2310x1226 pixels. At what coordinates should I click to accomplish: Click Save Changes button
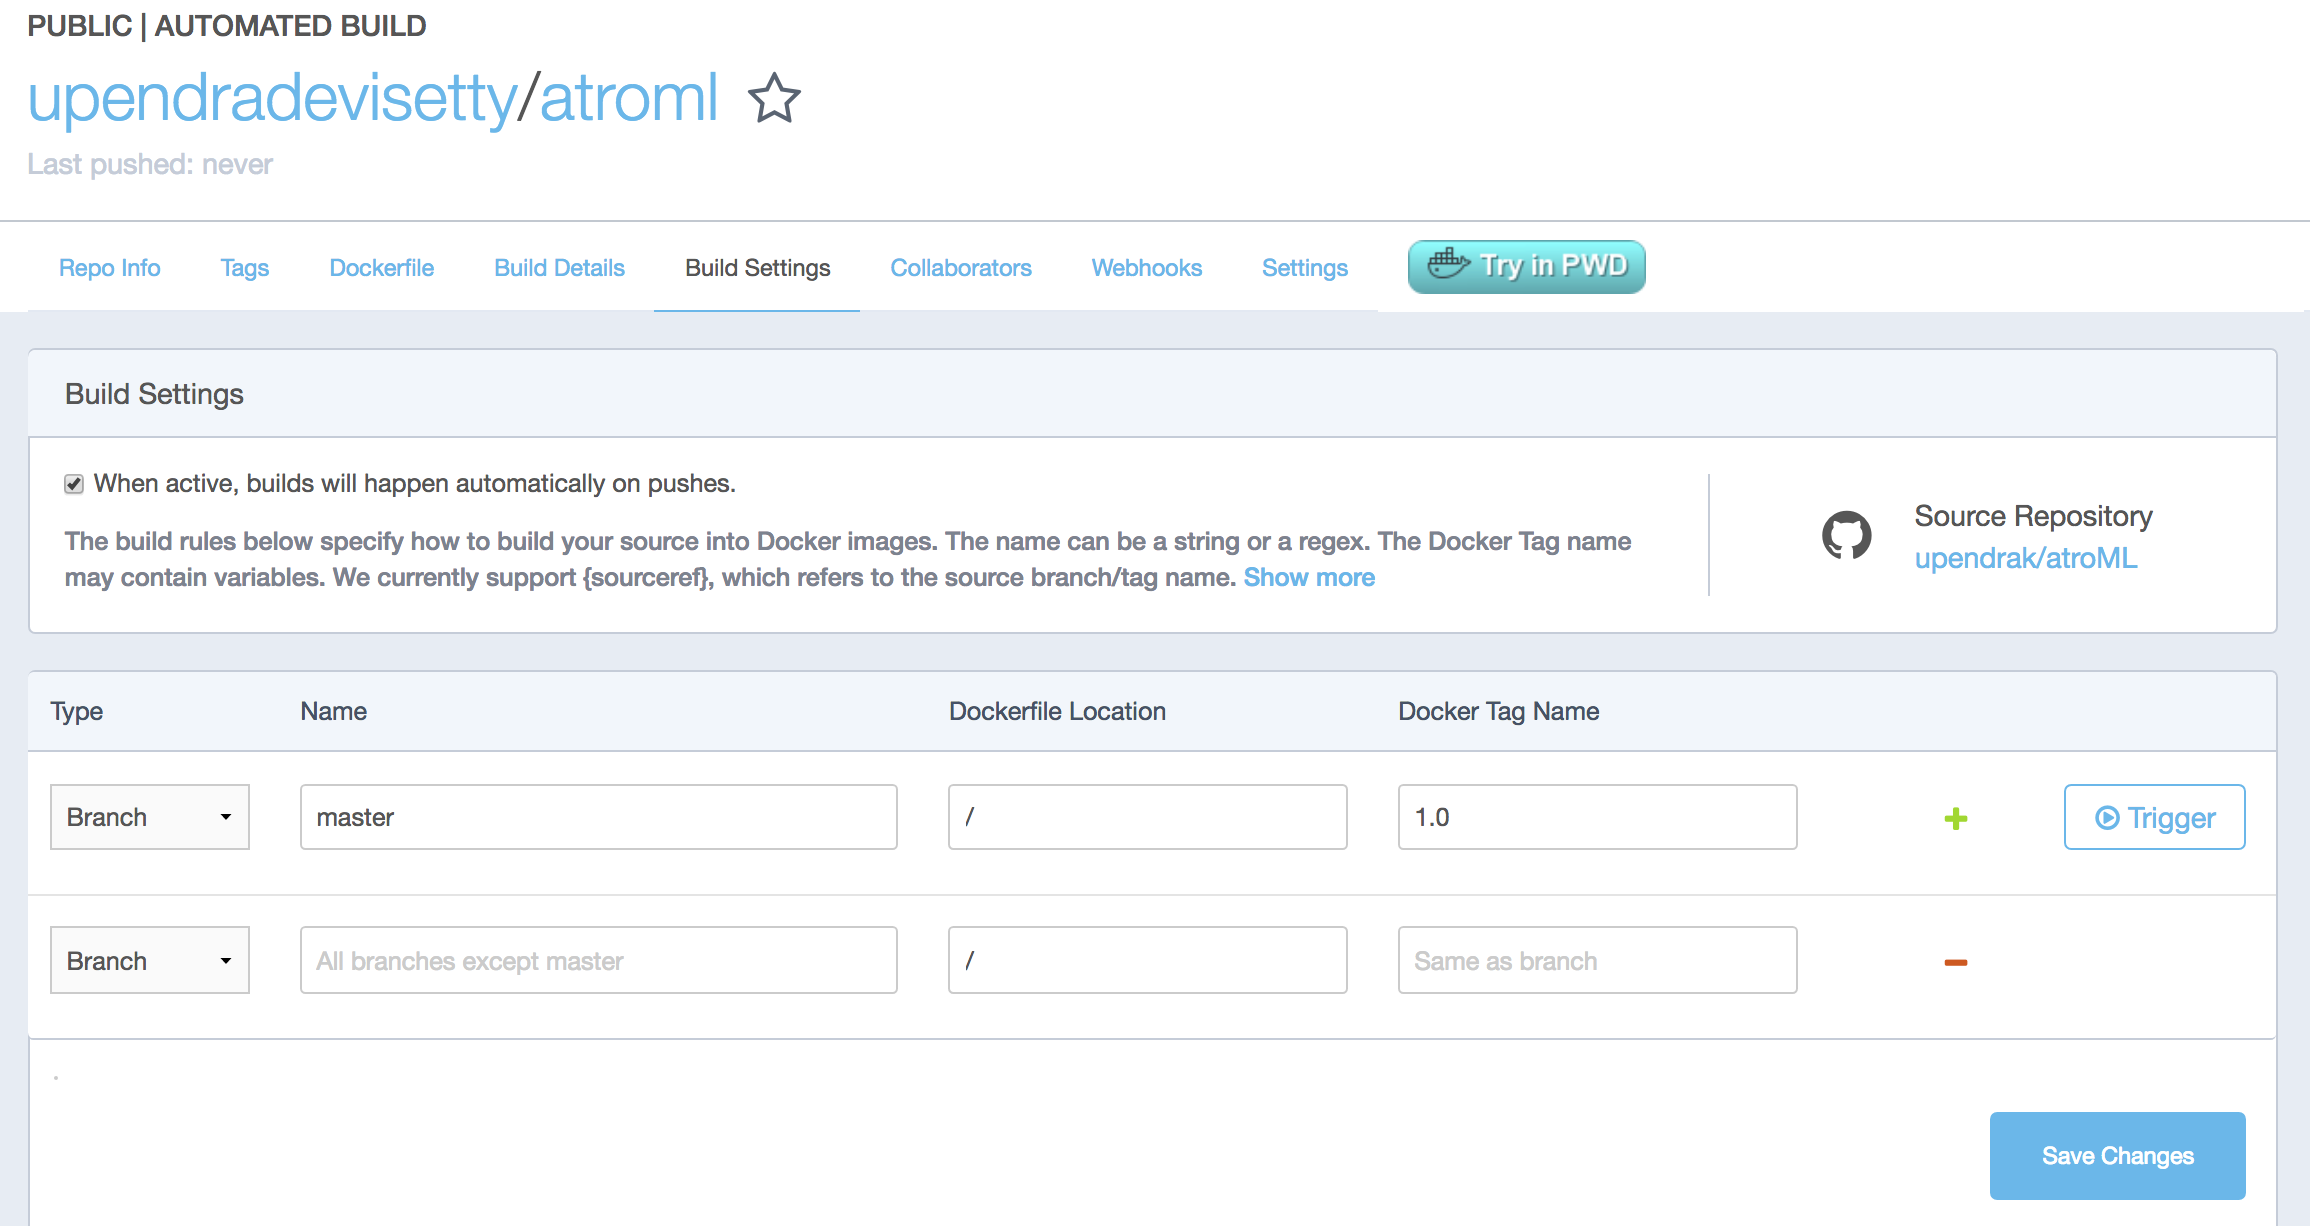(x=2118, y=1156)
